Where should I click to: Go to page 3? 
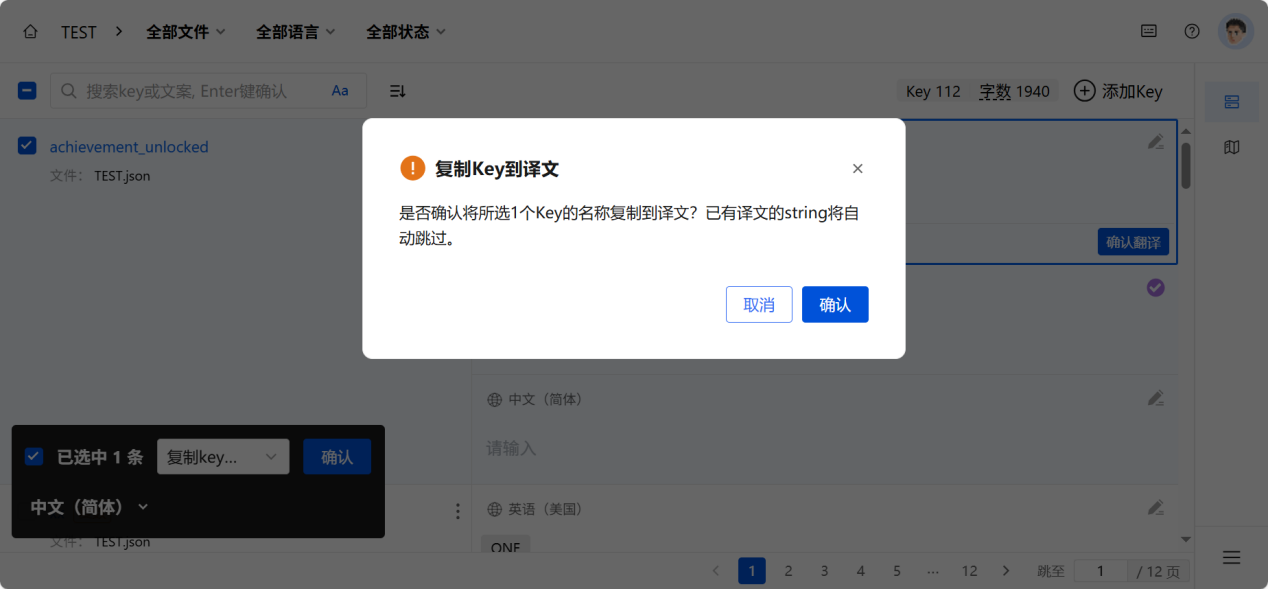point(824,571)
